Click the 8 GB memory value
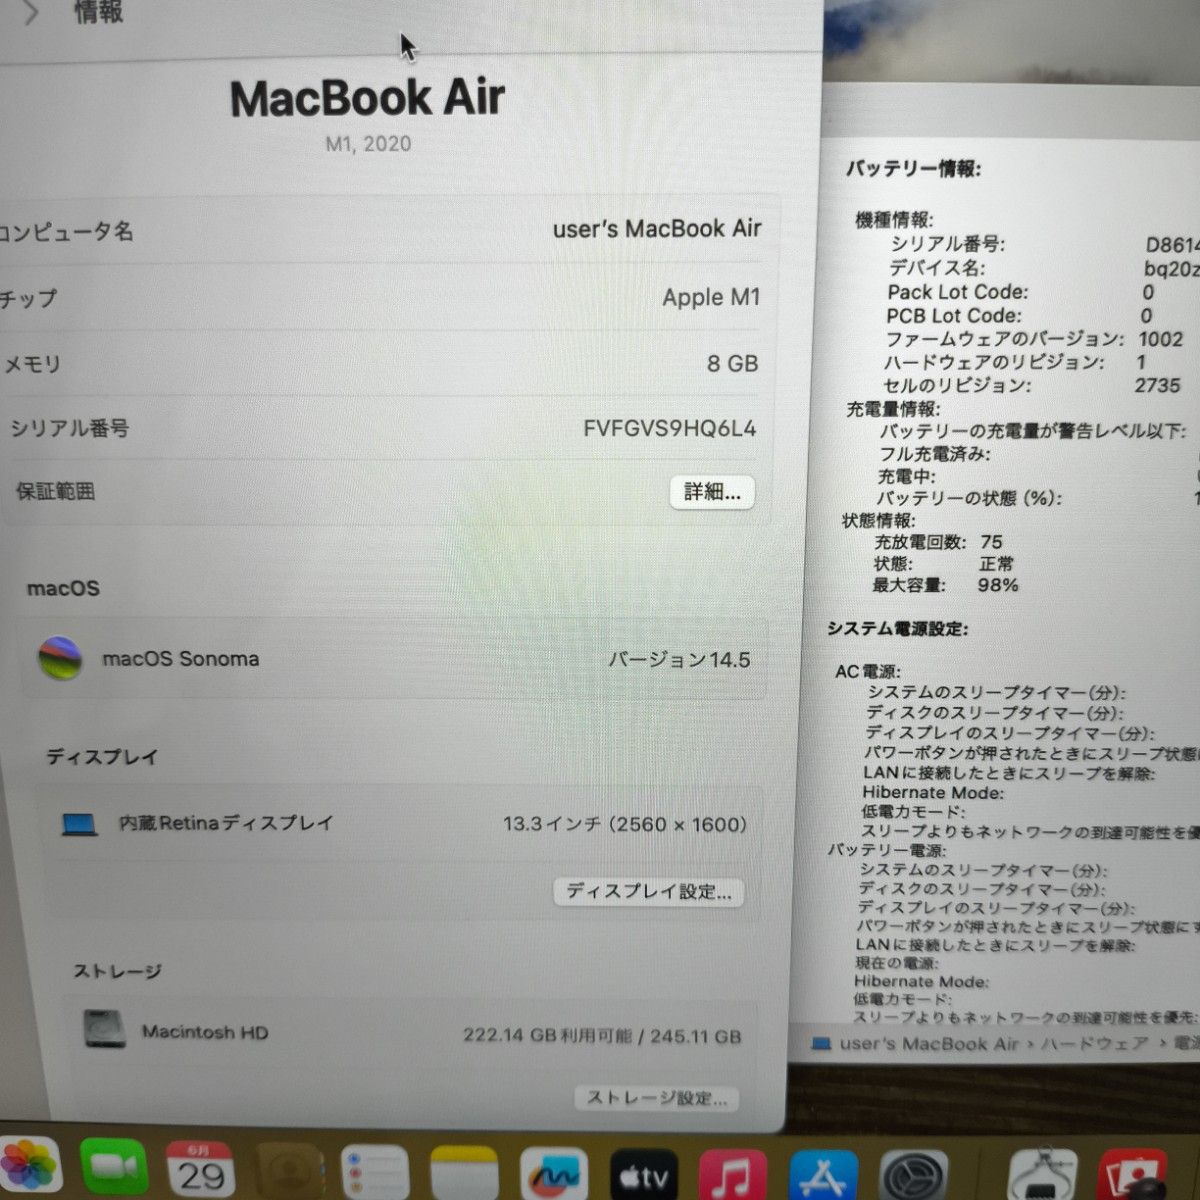The width and height of the screenshot is (1200, 1200). pos(732,364)
